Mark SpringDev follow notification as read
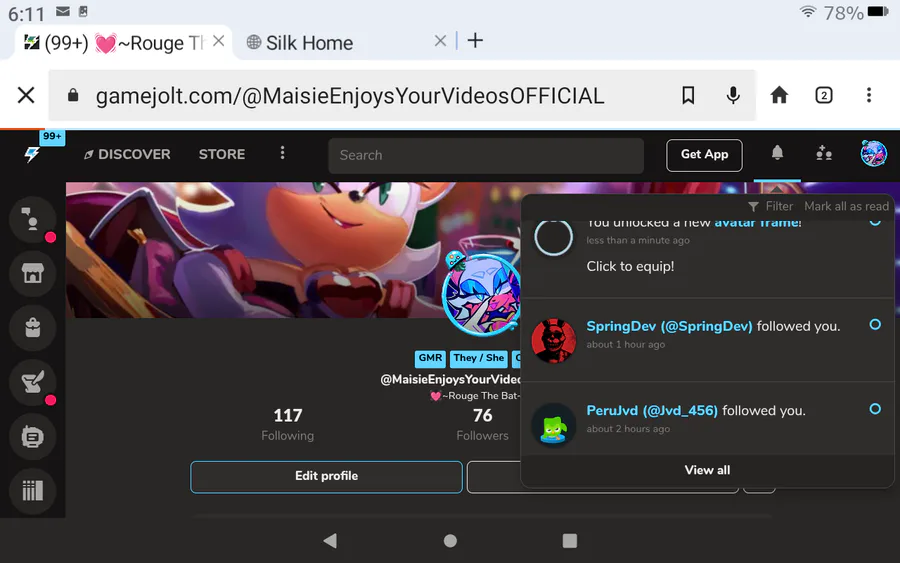 point(875,324)
